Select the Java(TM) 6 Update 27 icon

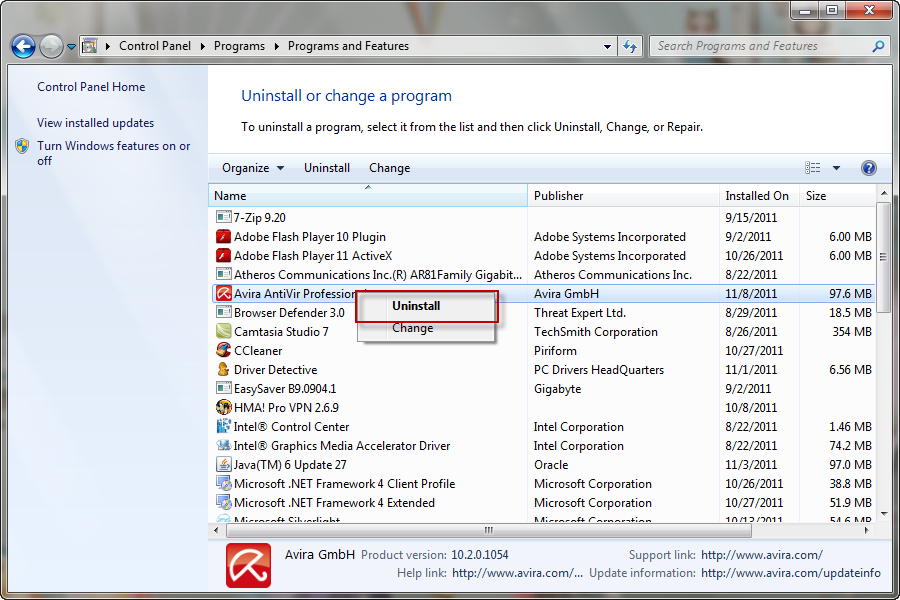pos(223,464)
